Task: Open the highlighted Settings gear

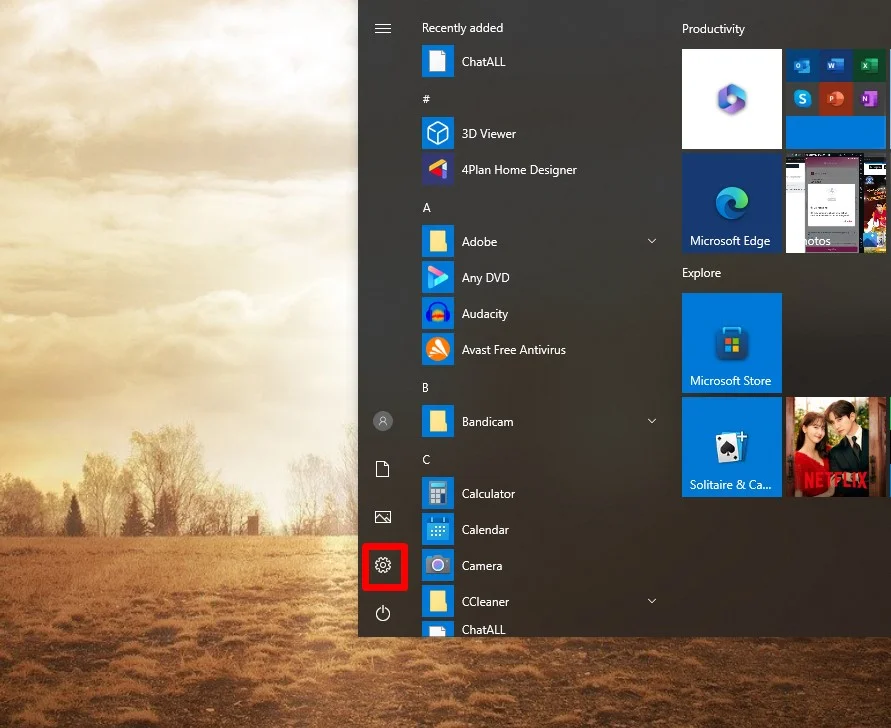Action: coord(383,565)
